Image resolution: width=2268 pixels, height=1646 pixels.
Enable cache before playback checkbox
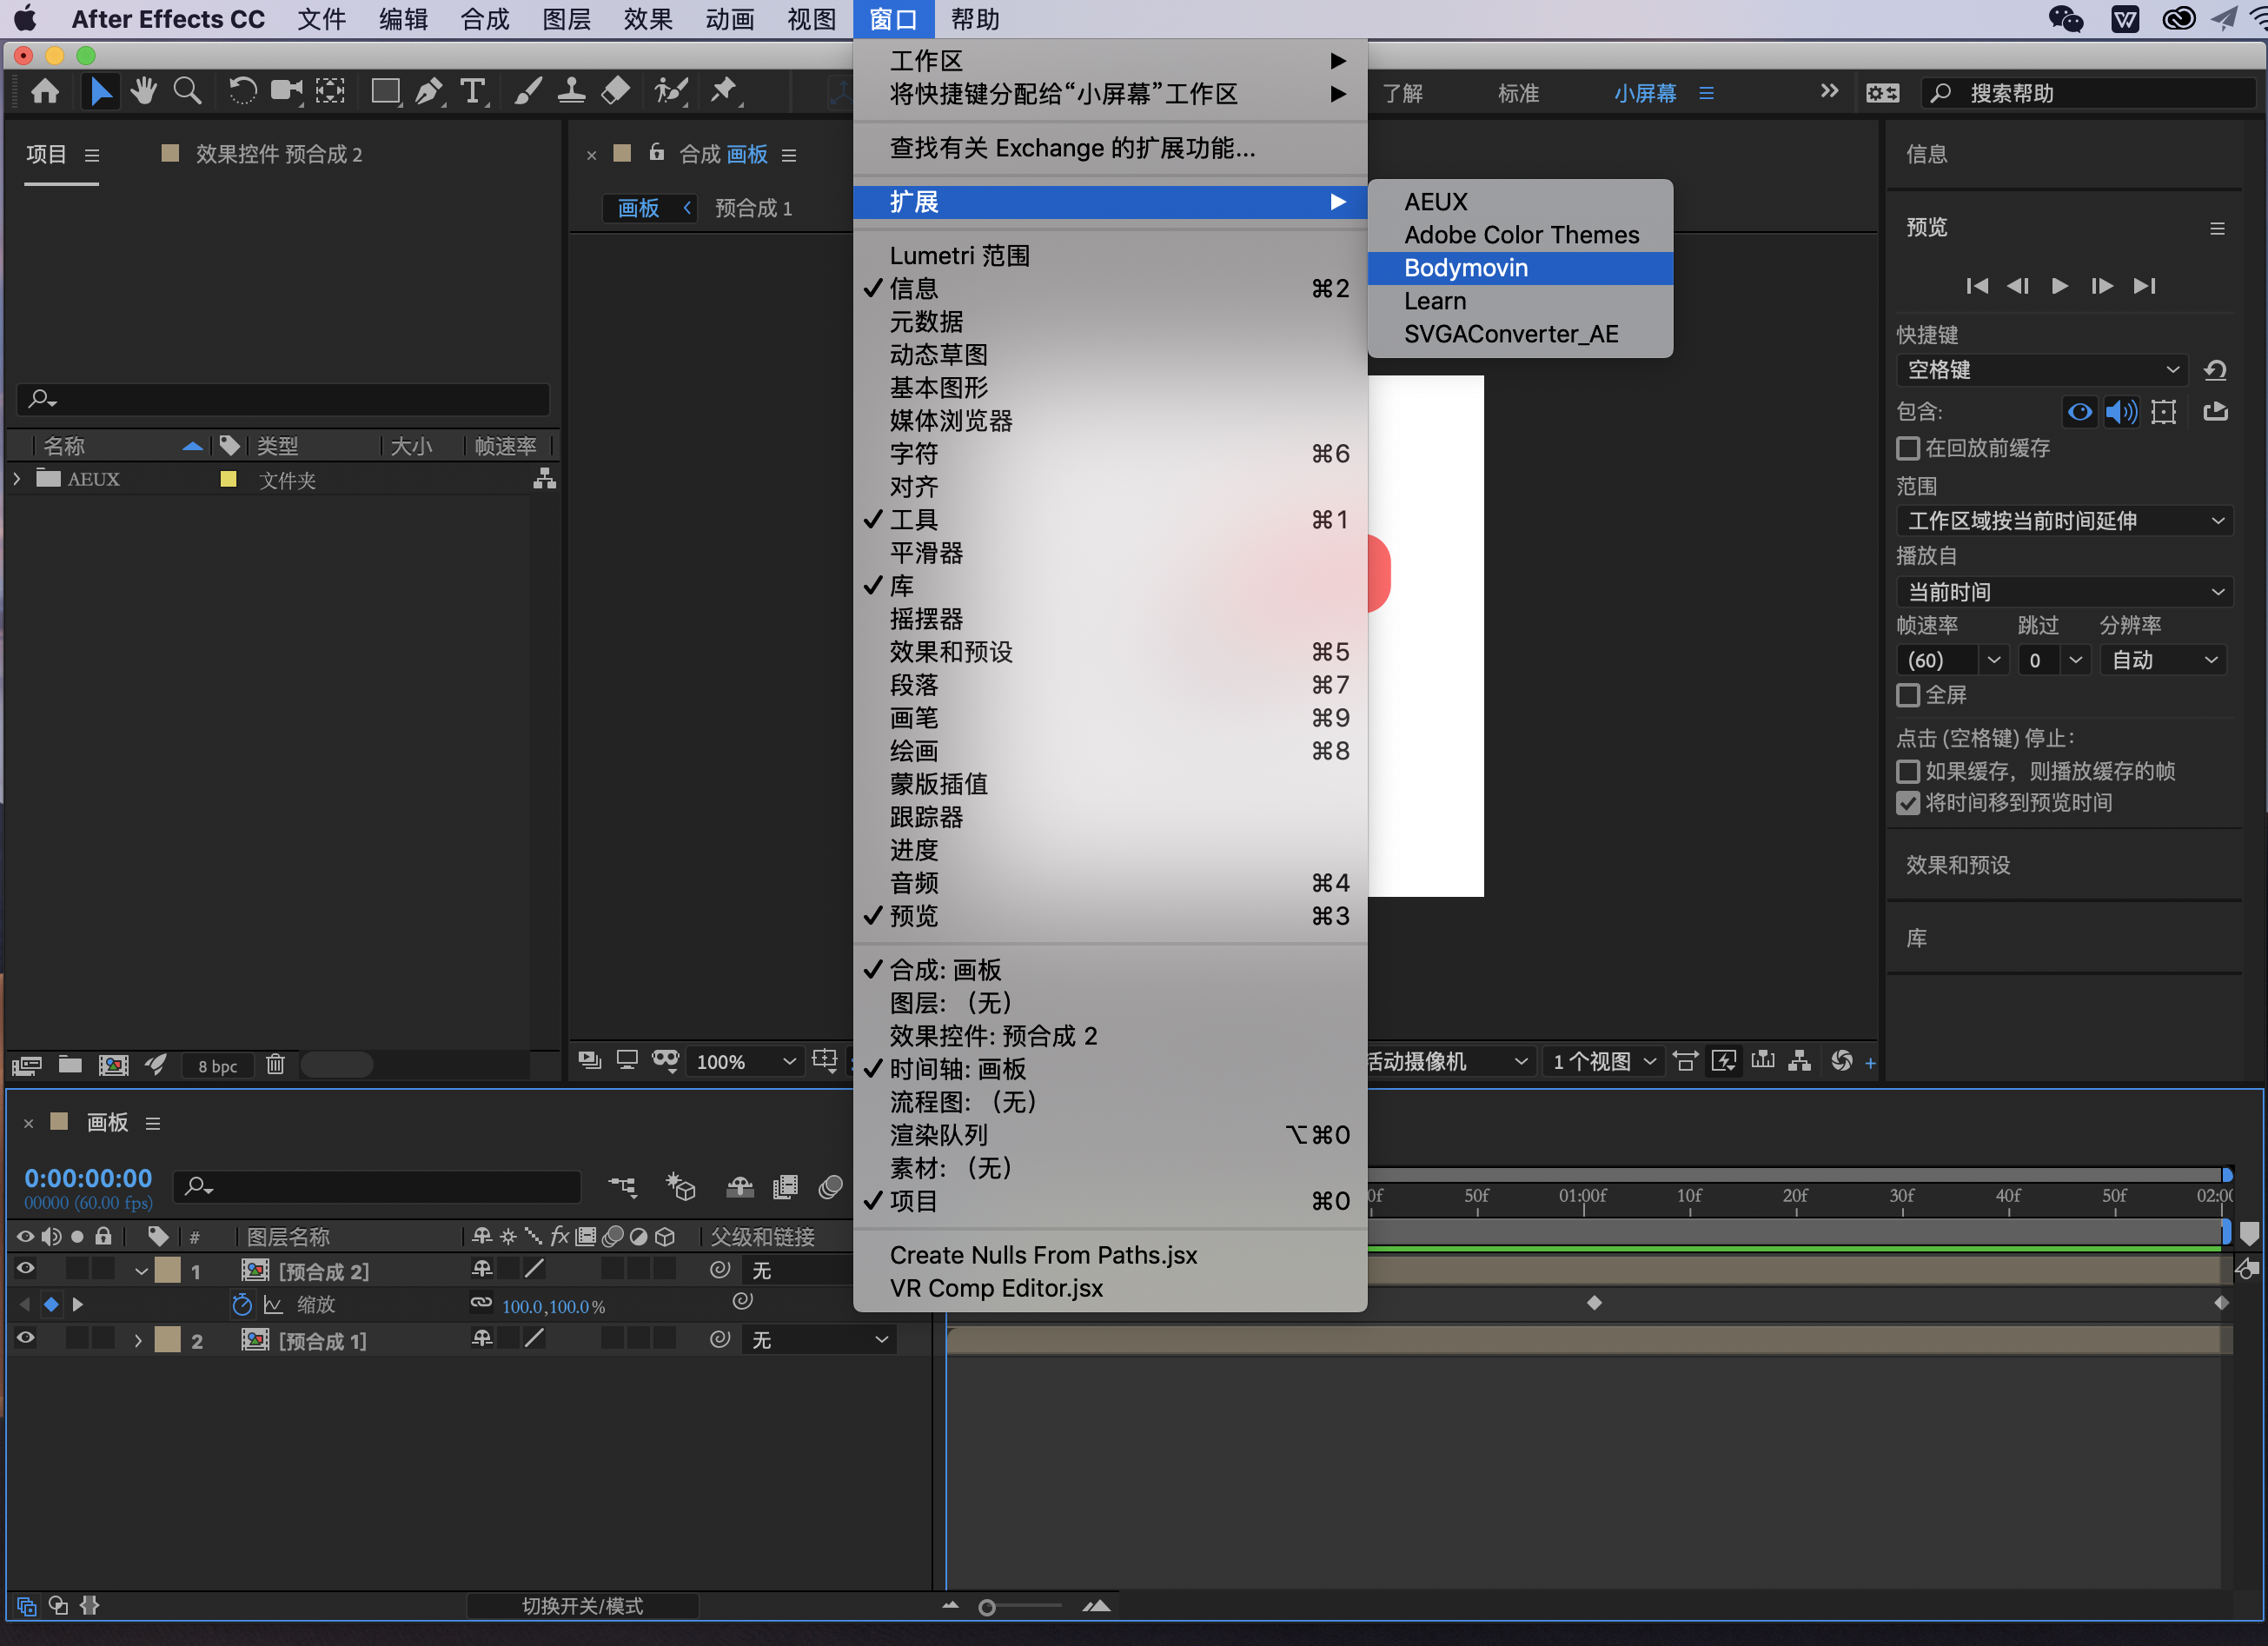pos(1908,448)
